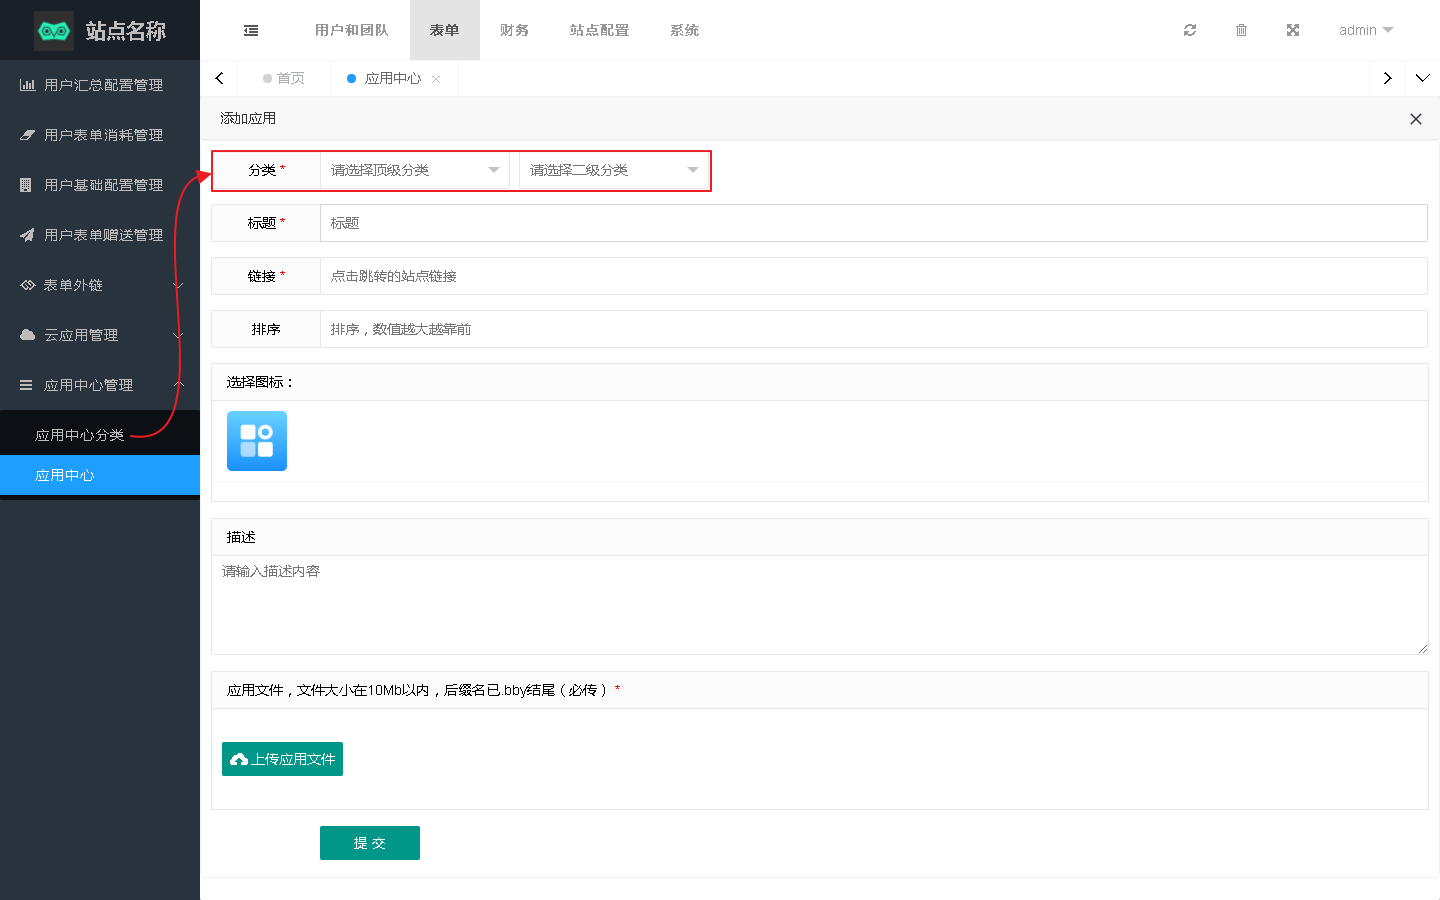The height and width of the screenshot is (900, 1440).
Task: Click the sidebar collapse icon in header
Action: (251, 30)
